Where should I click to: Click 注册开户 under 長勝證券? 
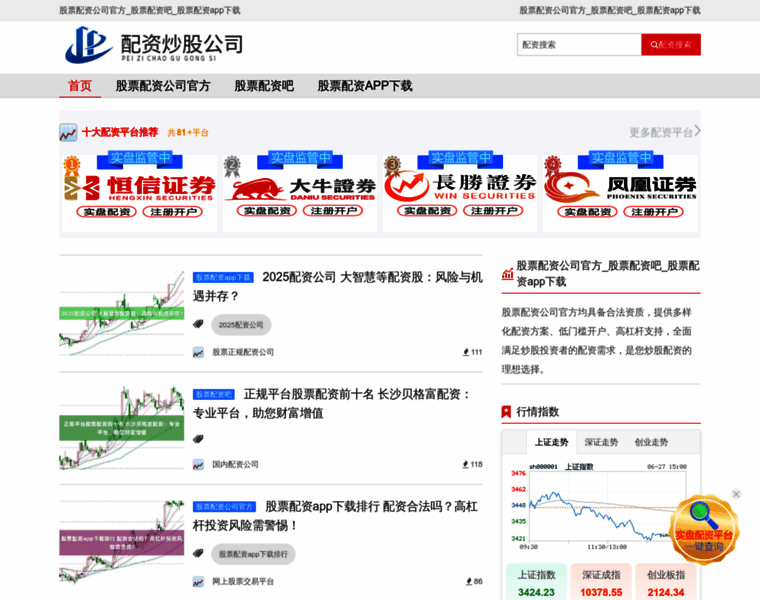pyautogui.click(x=493, y=211)
